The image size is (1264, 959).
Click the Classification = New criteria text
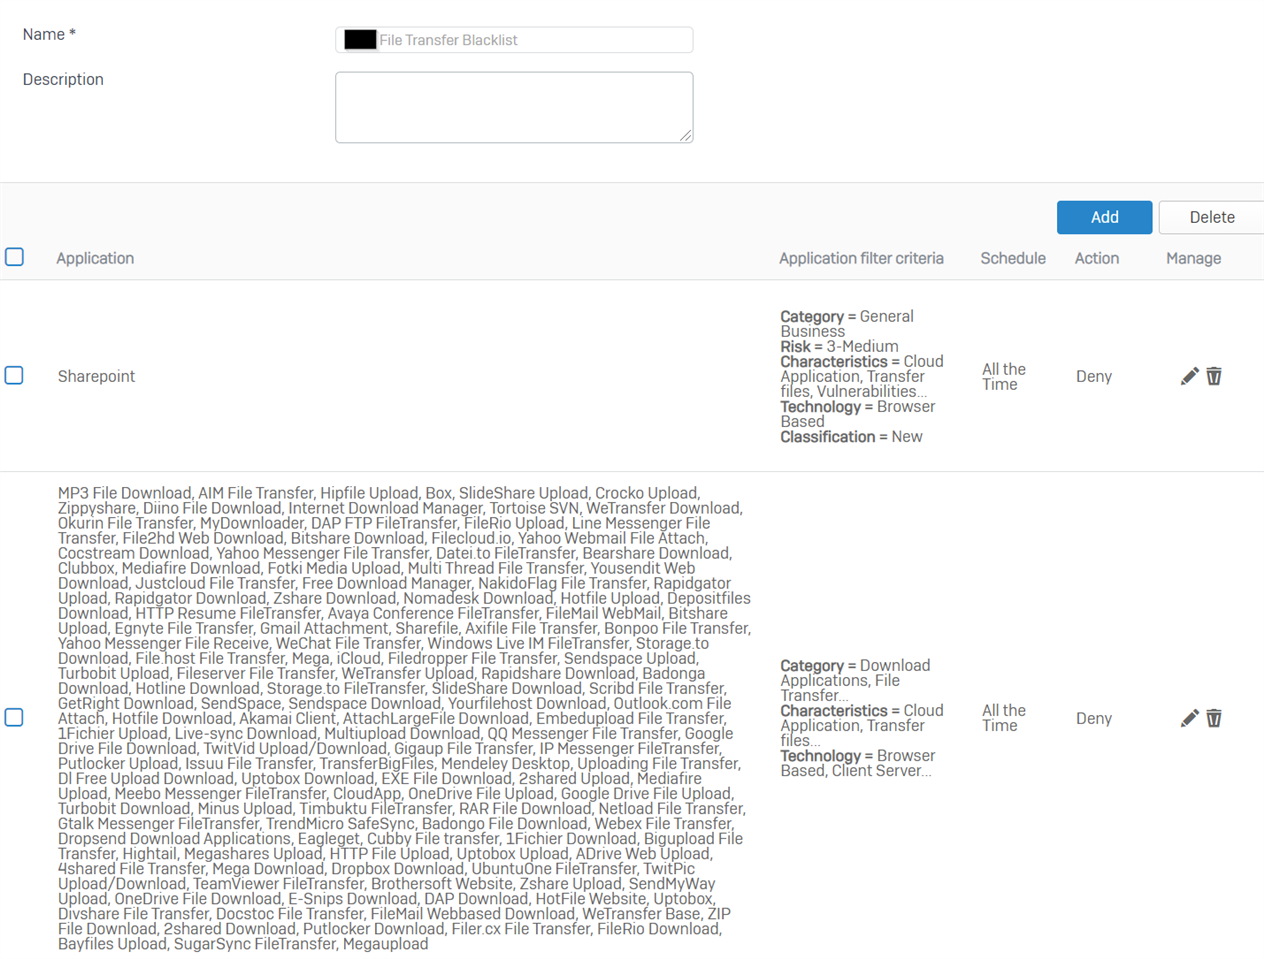851,437
